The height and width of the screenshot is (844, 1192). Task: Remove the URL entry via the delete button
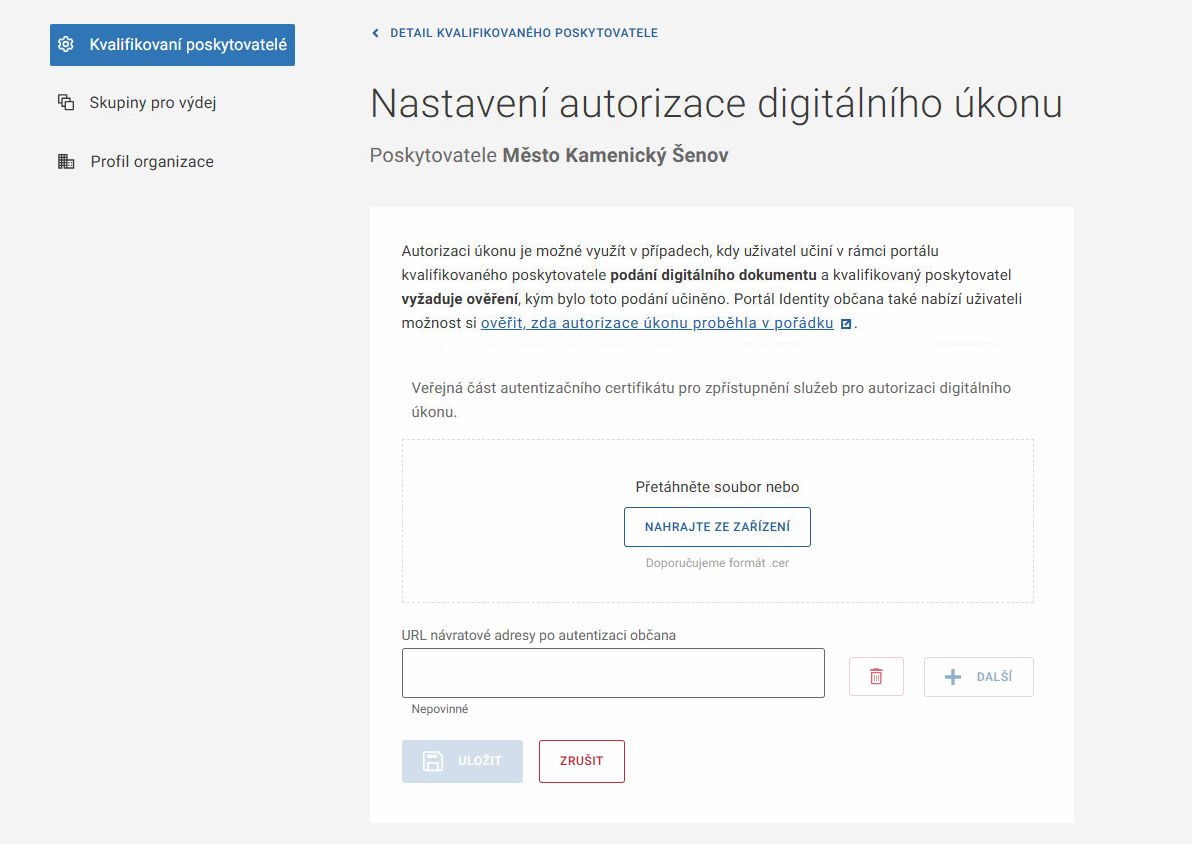tap(876, 676)
